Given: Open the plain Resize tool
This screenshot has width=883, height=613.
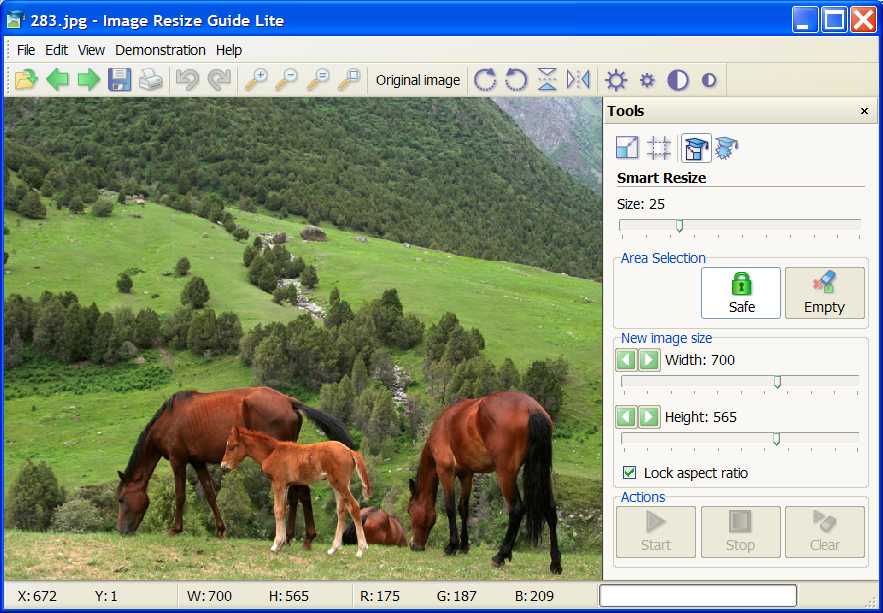Looking at the screenshot, I should pos(627,147).
